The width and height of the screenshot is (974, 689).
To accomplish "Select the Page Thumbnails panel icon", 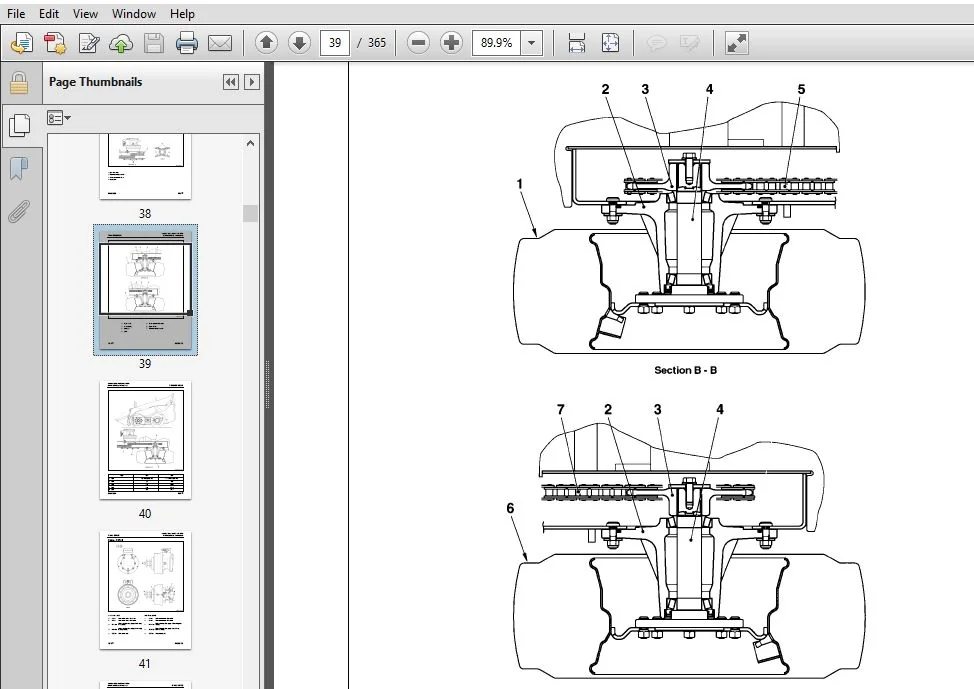I will 20,125.
